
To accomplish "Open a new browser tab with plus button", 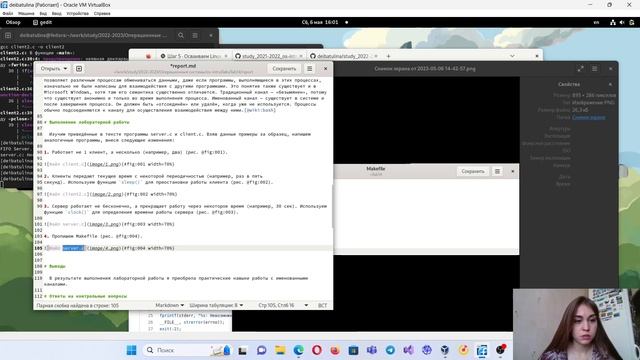I will pos(388,56).
